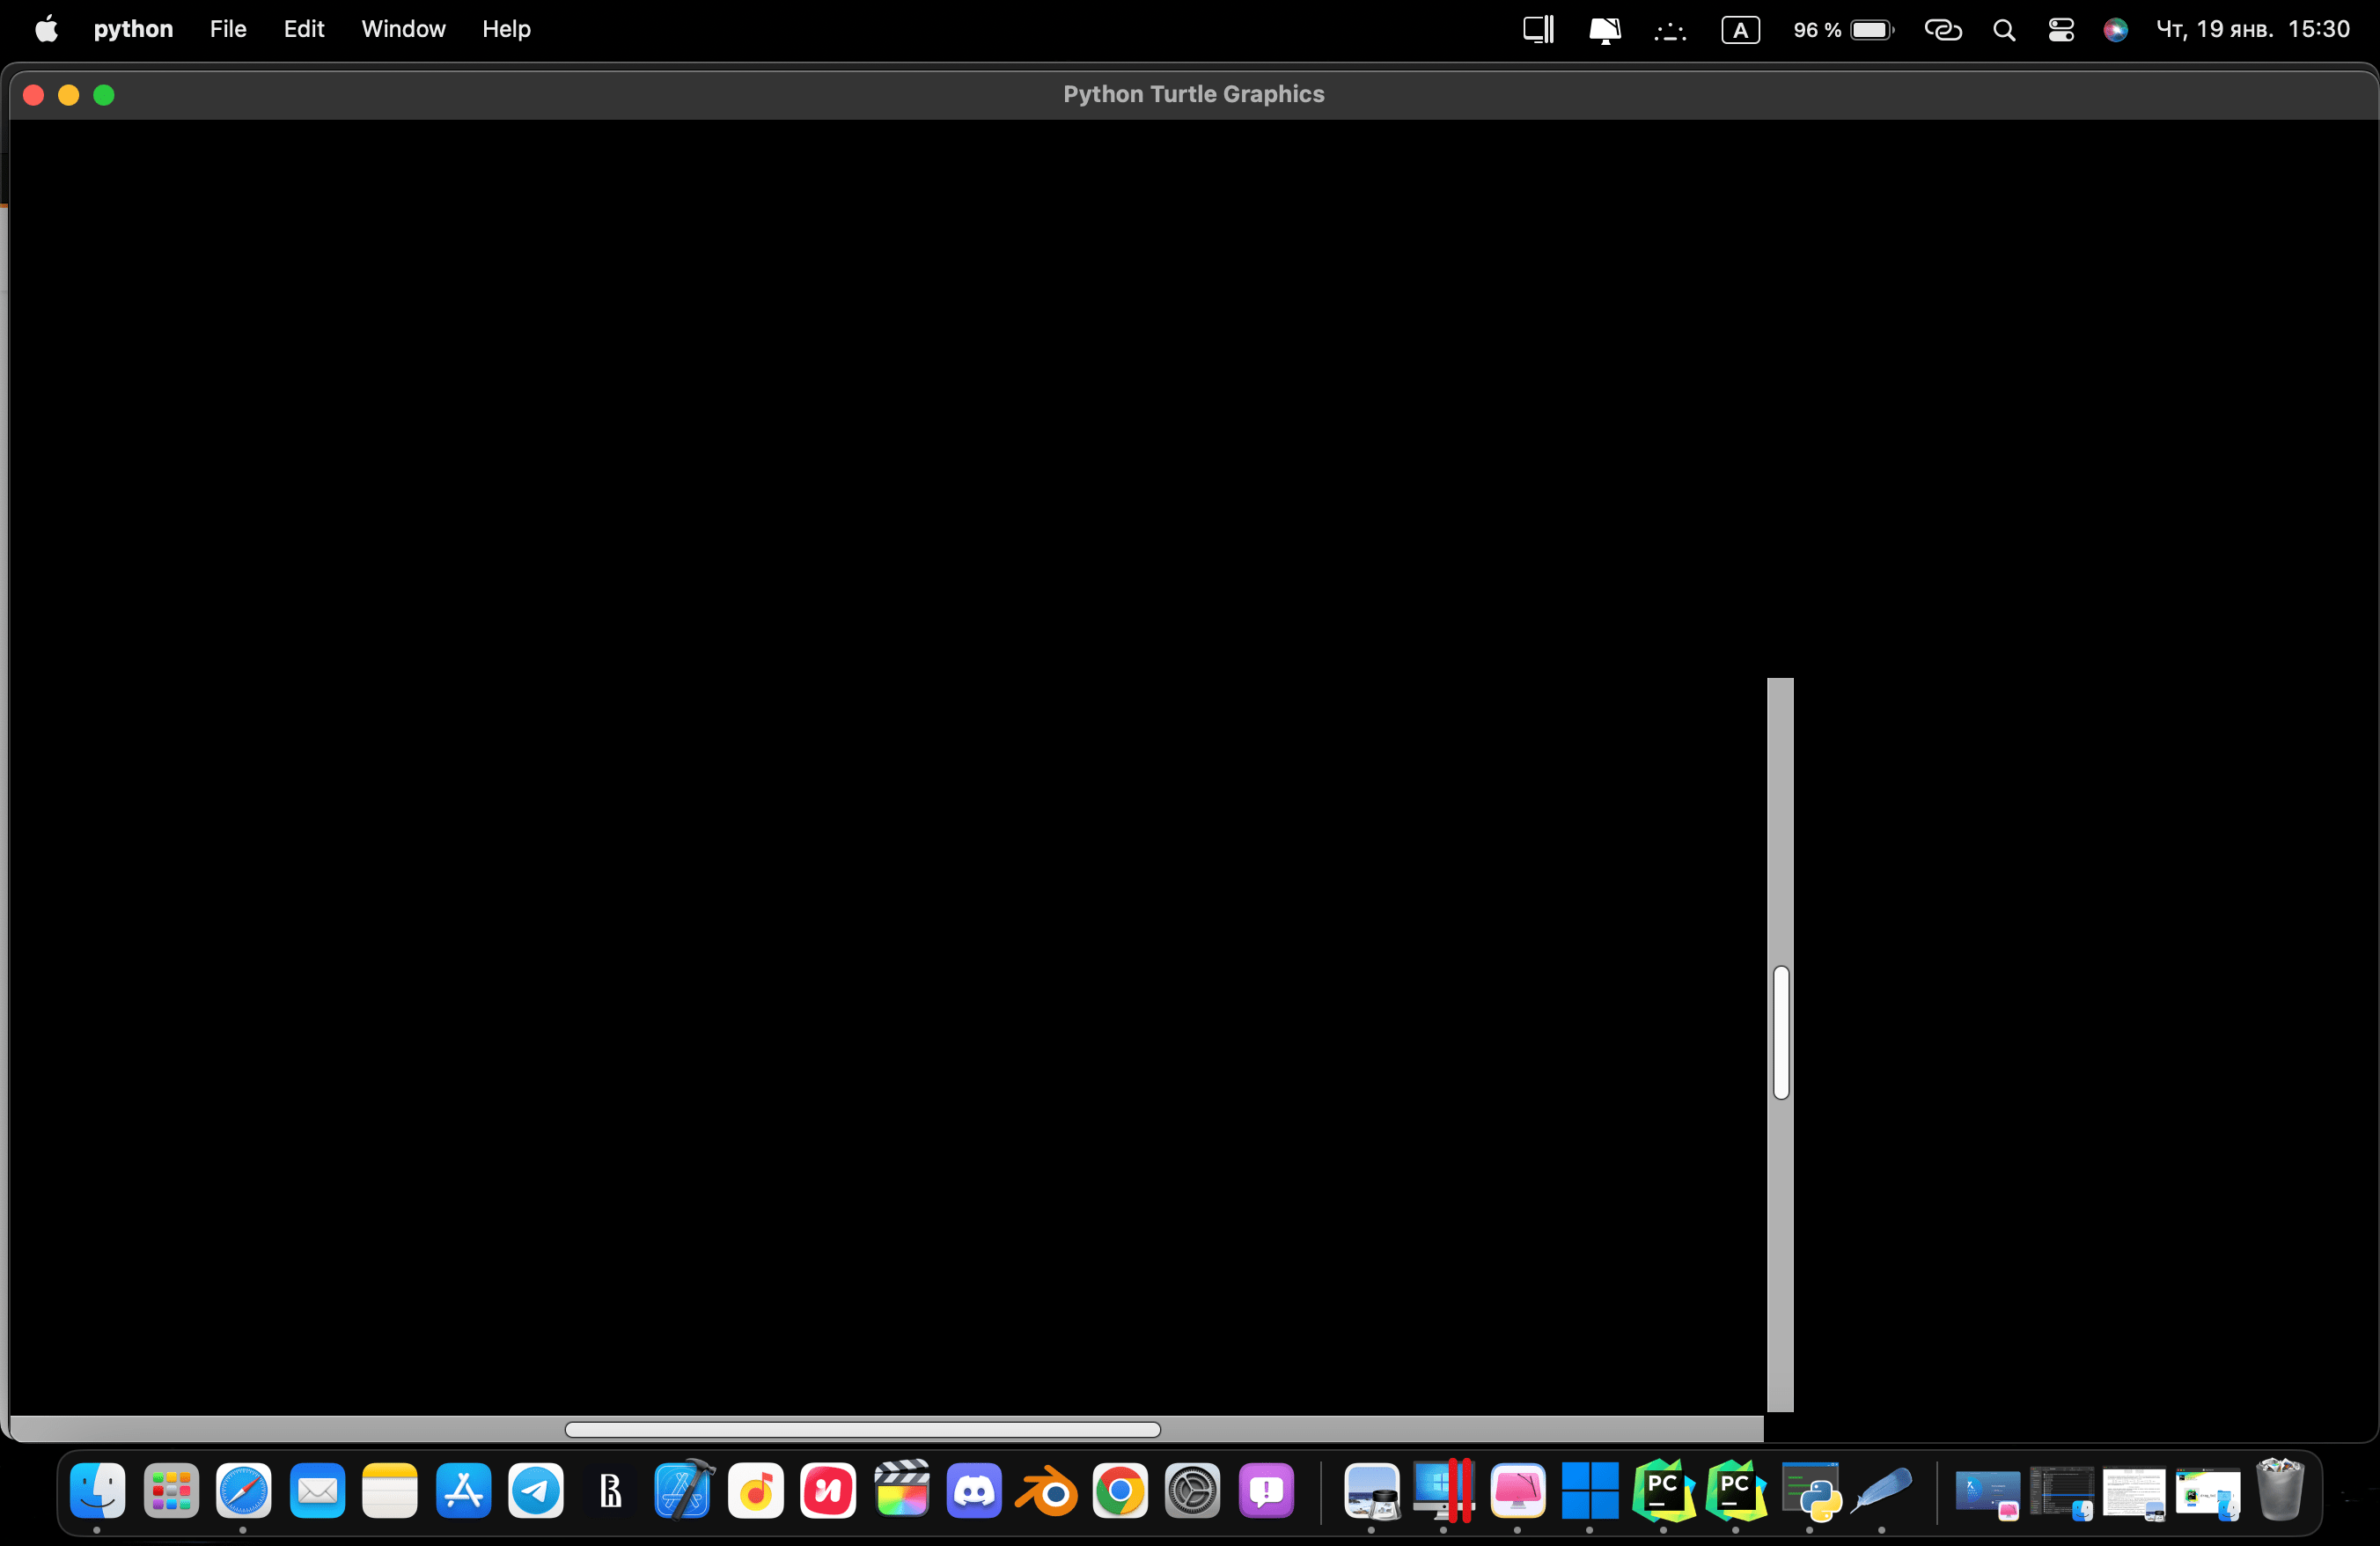
Task: Close the Python Turtle Graphics window
Action: pos(33,95)
